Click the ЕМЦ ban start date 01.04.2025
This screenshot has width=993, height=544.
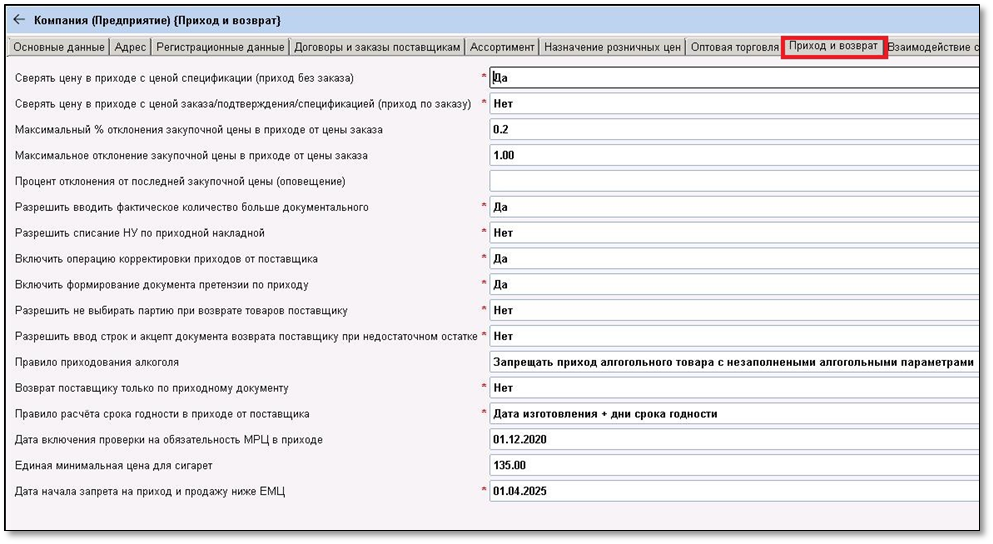733,491
